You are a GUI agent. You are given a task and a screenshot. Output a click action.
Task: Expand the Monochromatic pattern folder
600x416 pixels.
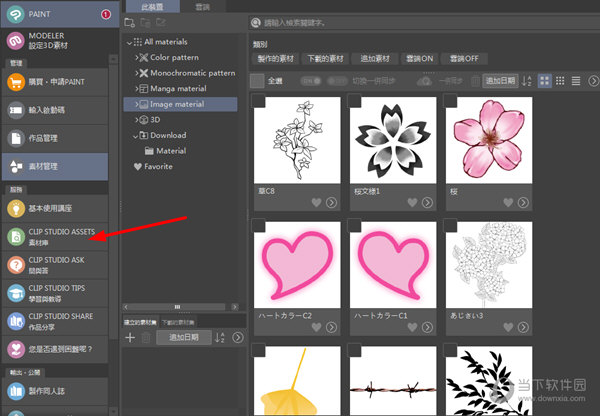pos(136,73)
